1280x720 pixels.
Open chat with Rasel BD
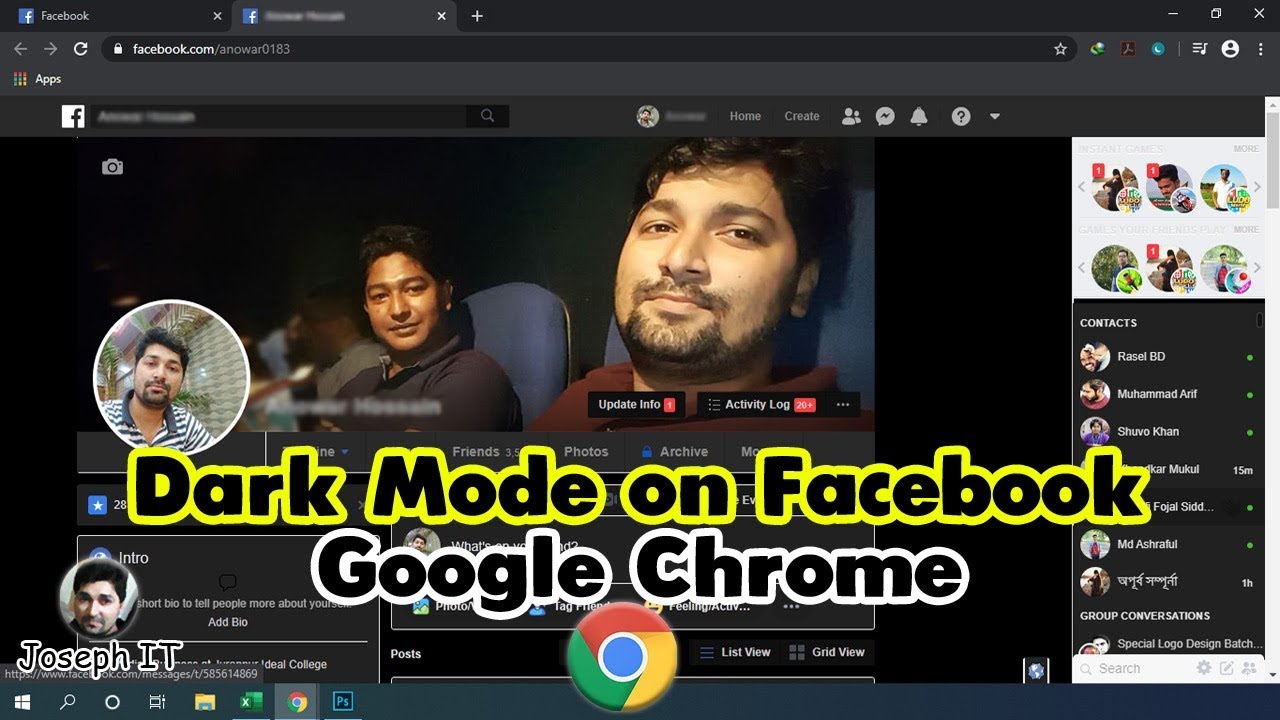[x=1167, y=357]
